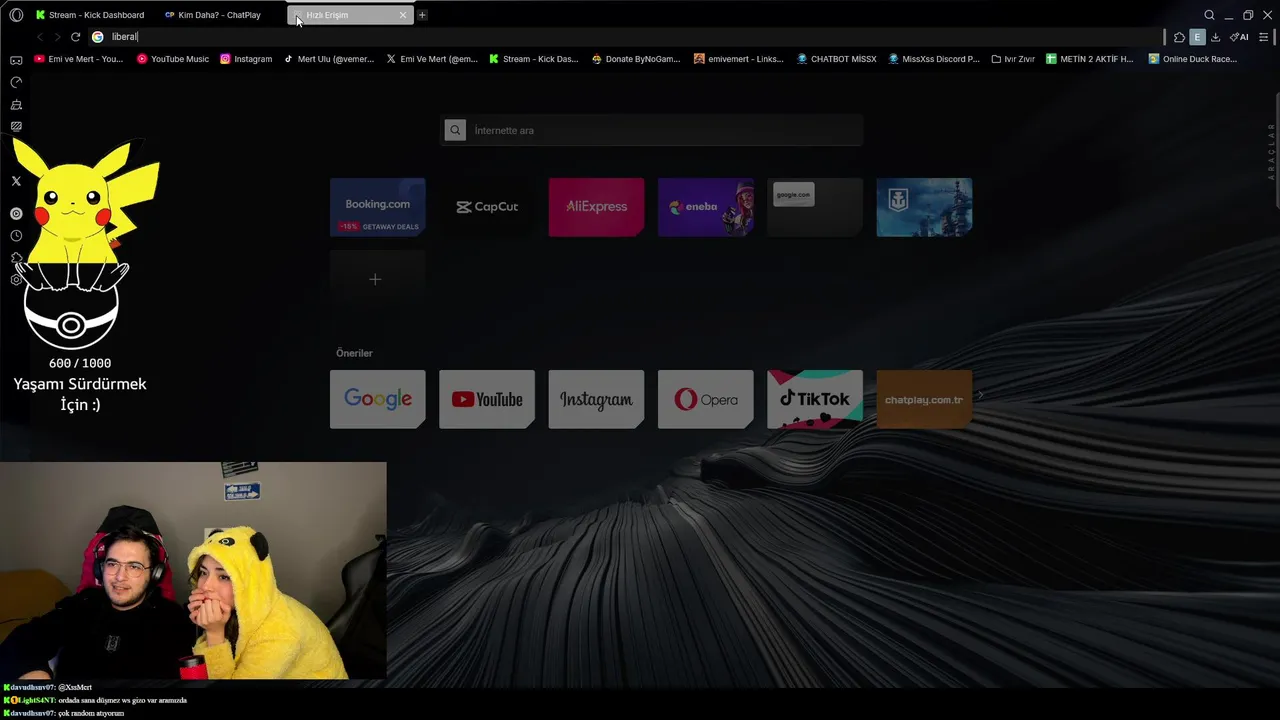Open the Easy Setup sliders icon
This screenshot has width=1280, height=720.
[x=1264, y=37]
